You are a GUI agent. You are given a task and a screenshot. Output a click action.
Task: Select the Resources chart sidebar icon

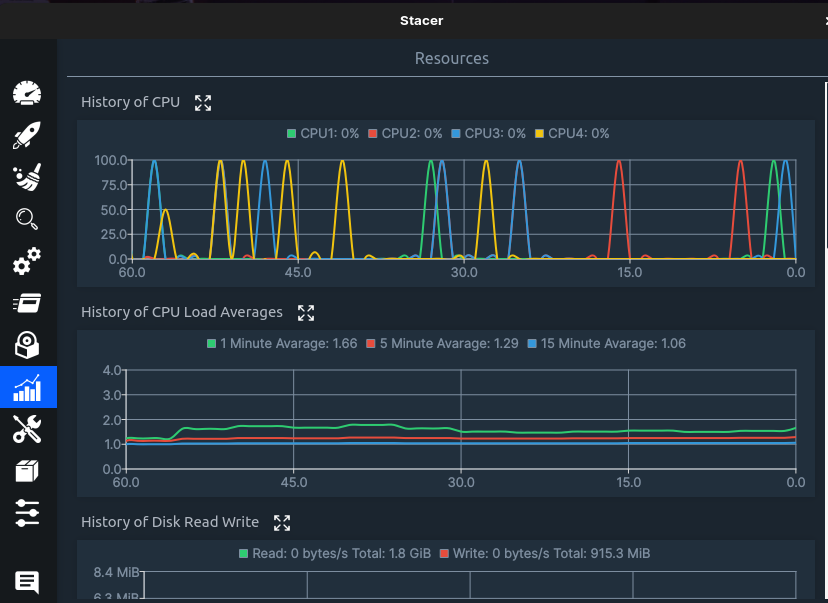pos(27,387)
